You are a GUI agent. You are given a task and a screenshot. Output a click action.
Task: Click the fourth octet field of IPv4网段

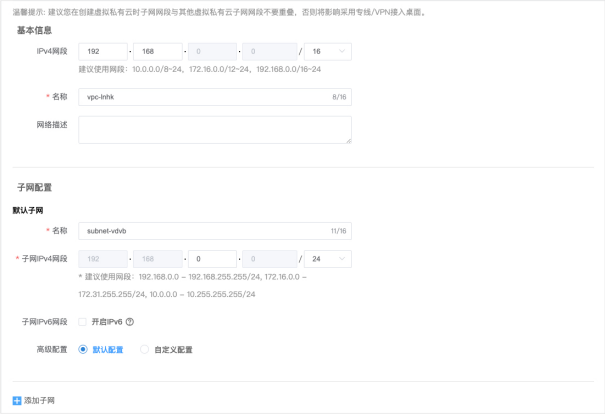coord(268,51)
